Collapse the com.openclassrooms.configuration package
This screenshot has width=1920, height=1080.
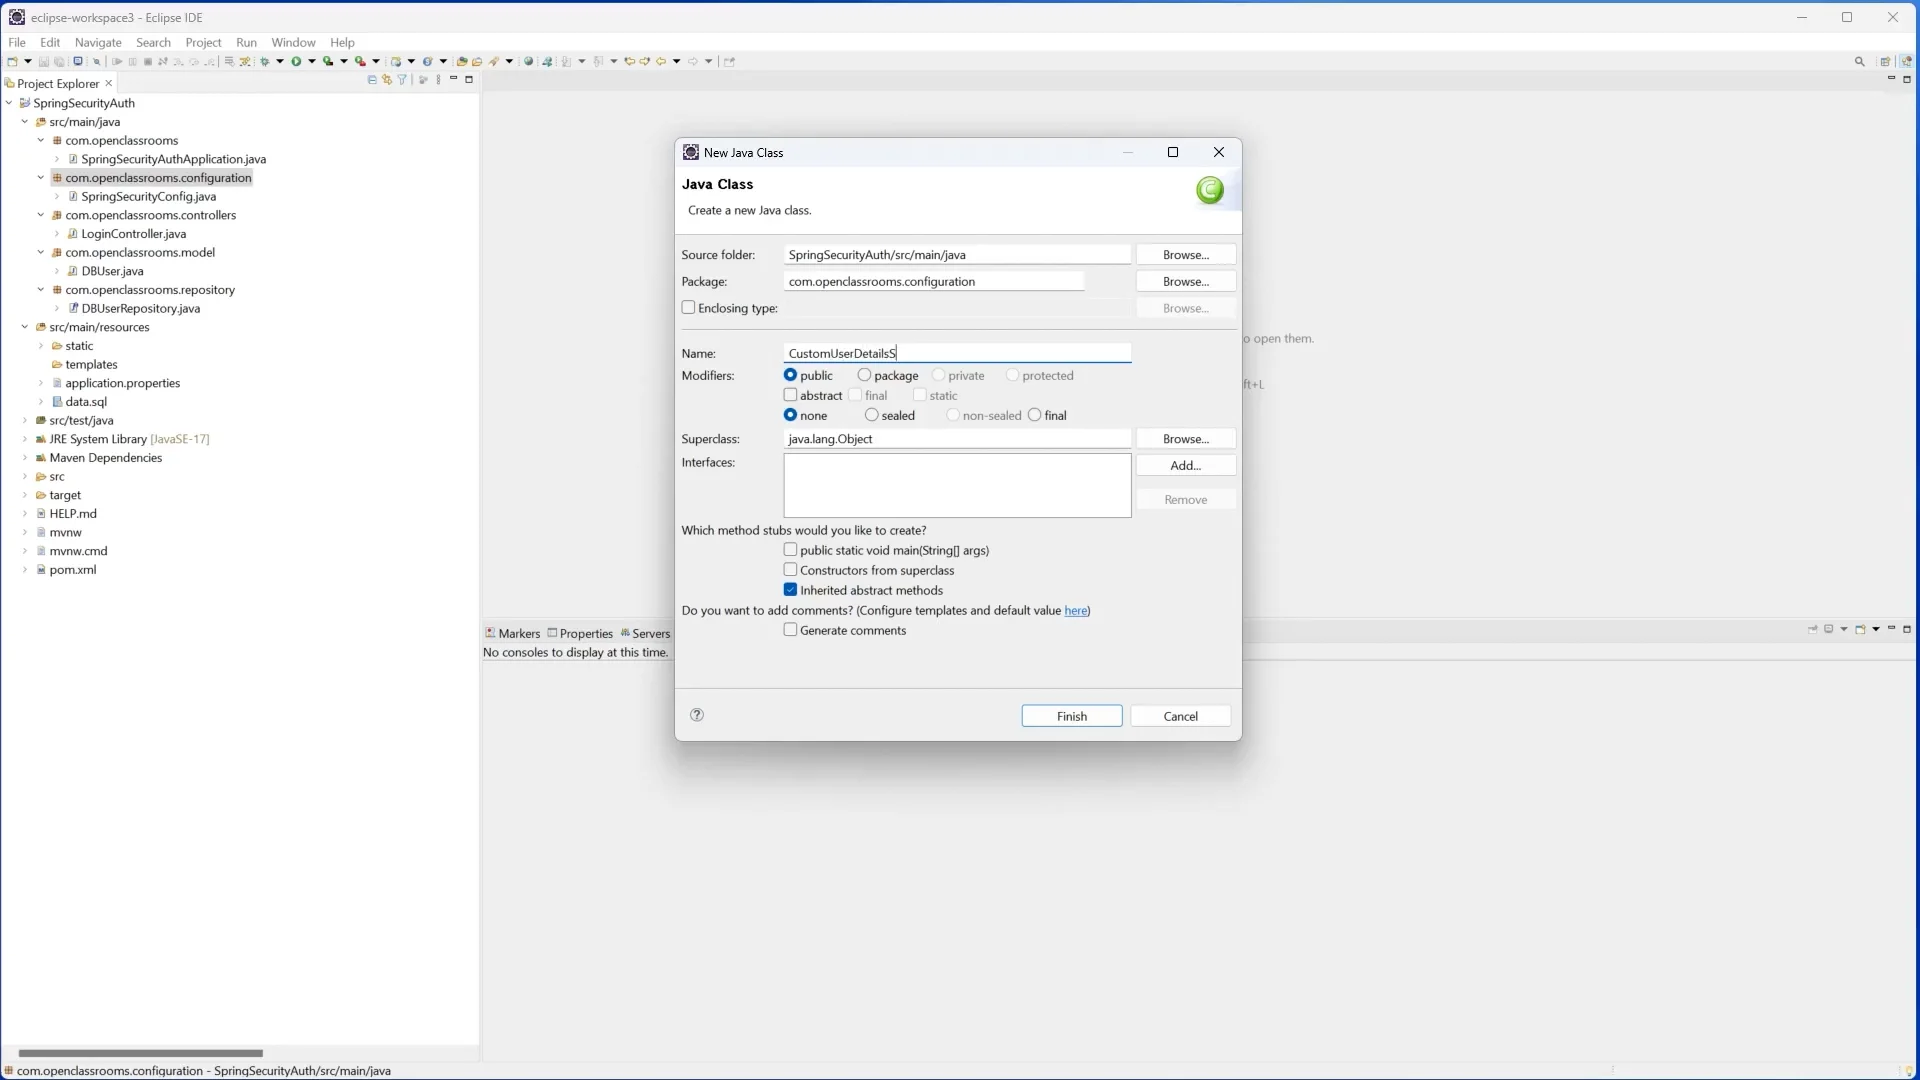(41, 177)
